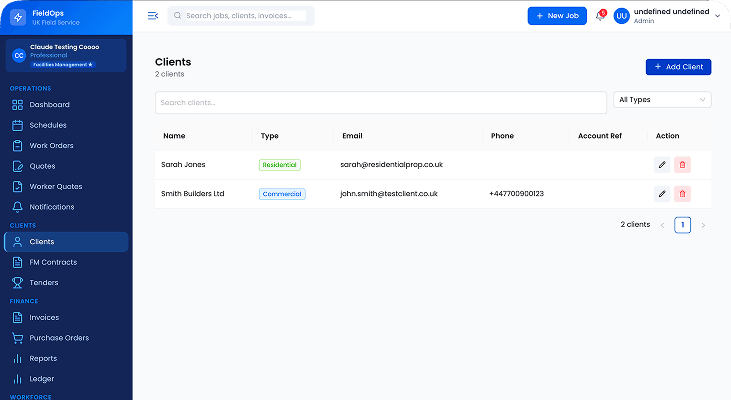Image resolution: width=731 pixels, height=400 pixels.
Task: Click the Reports bar chart icon
Action: click(17, 359)
